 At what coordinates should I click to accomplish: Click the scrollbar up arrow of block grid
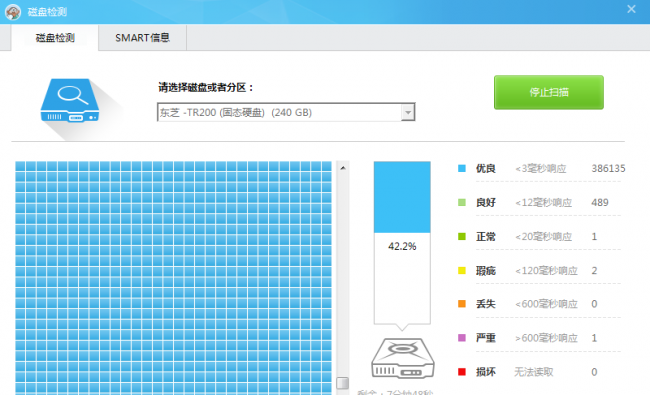(x=343, y=168)
